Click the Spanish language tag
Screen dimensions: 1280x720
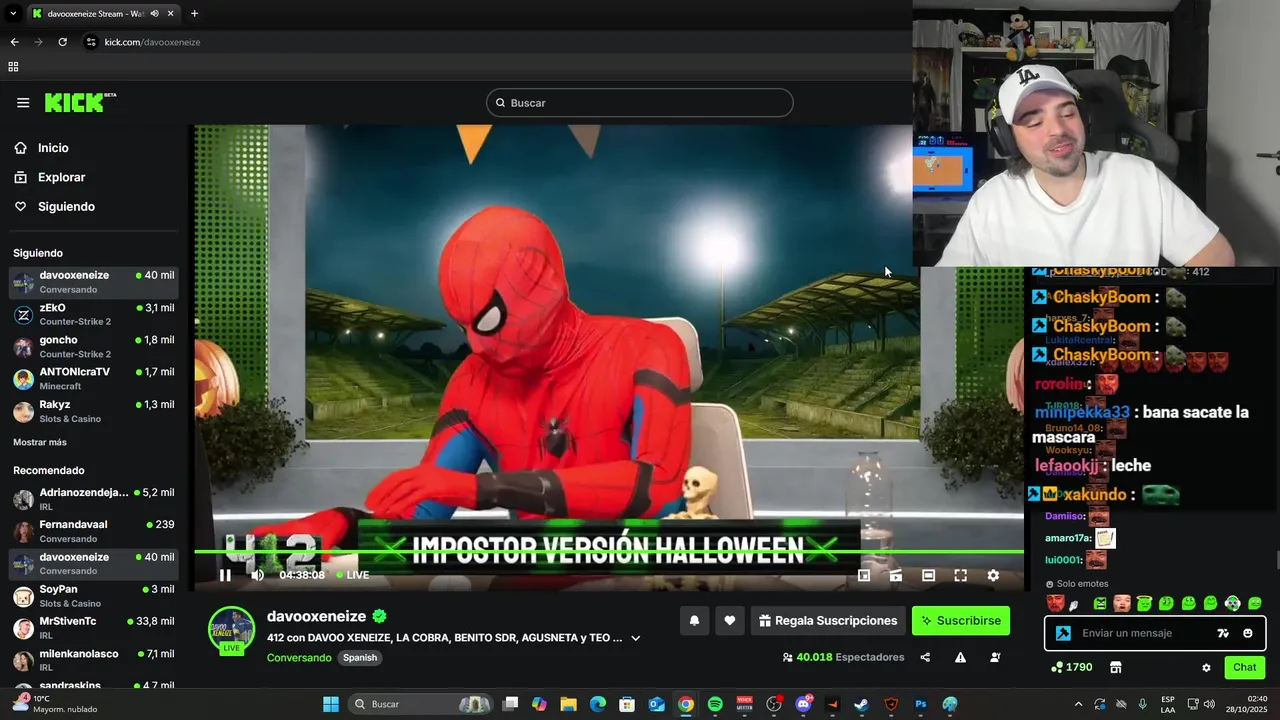360,658
